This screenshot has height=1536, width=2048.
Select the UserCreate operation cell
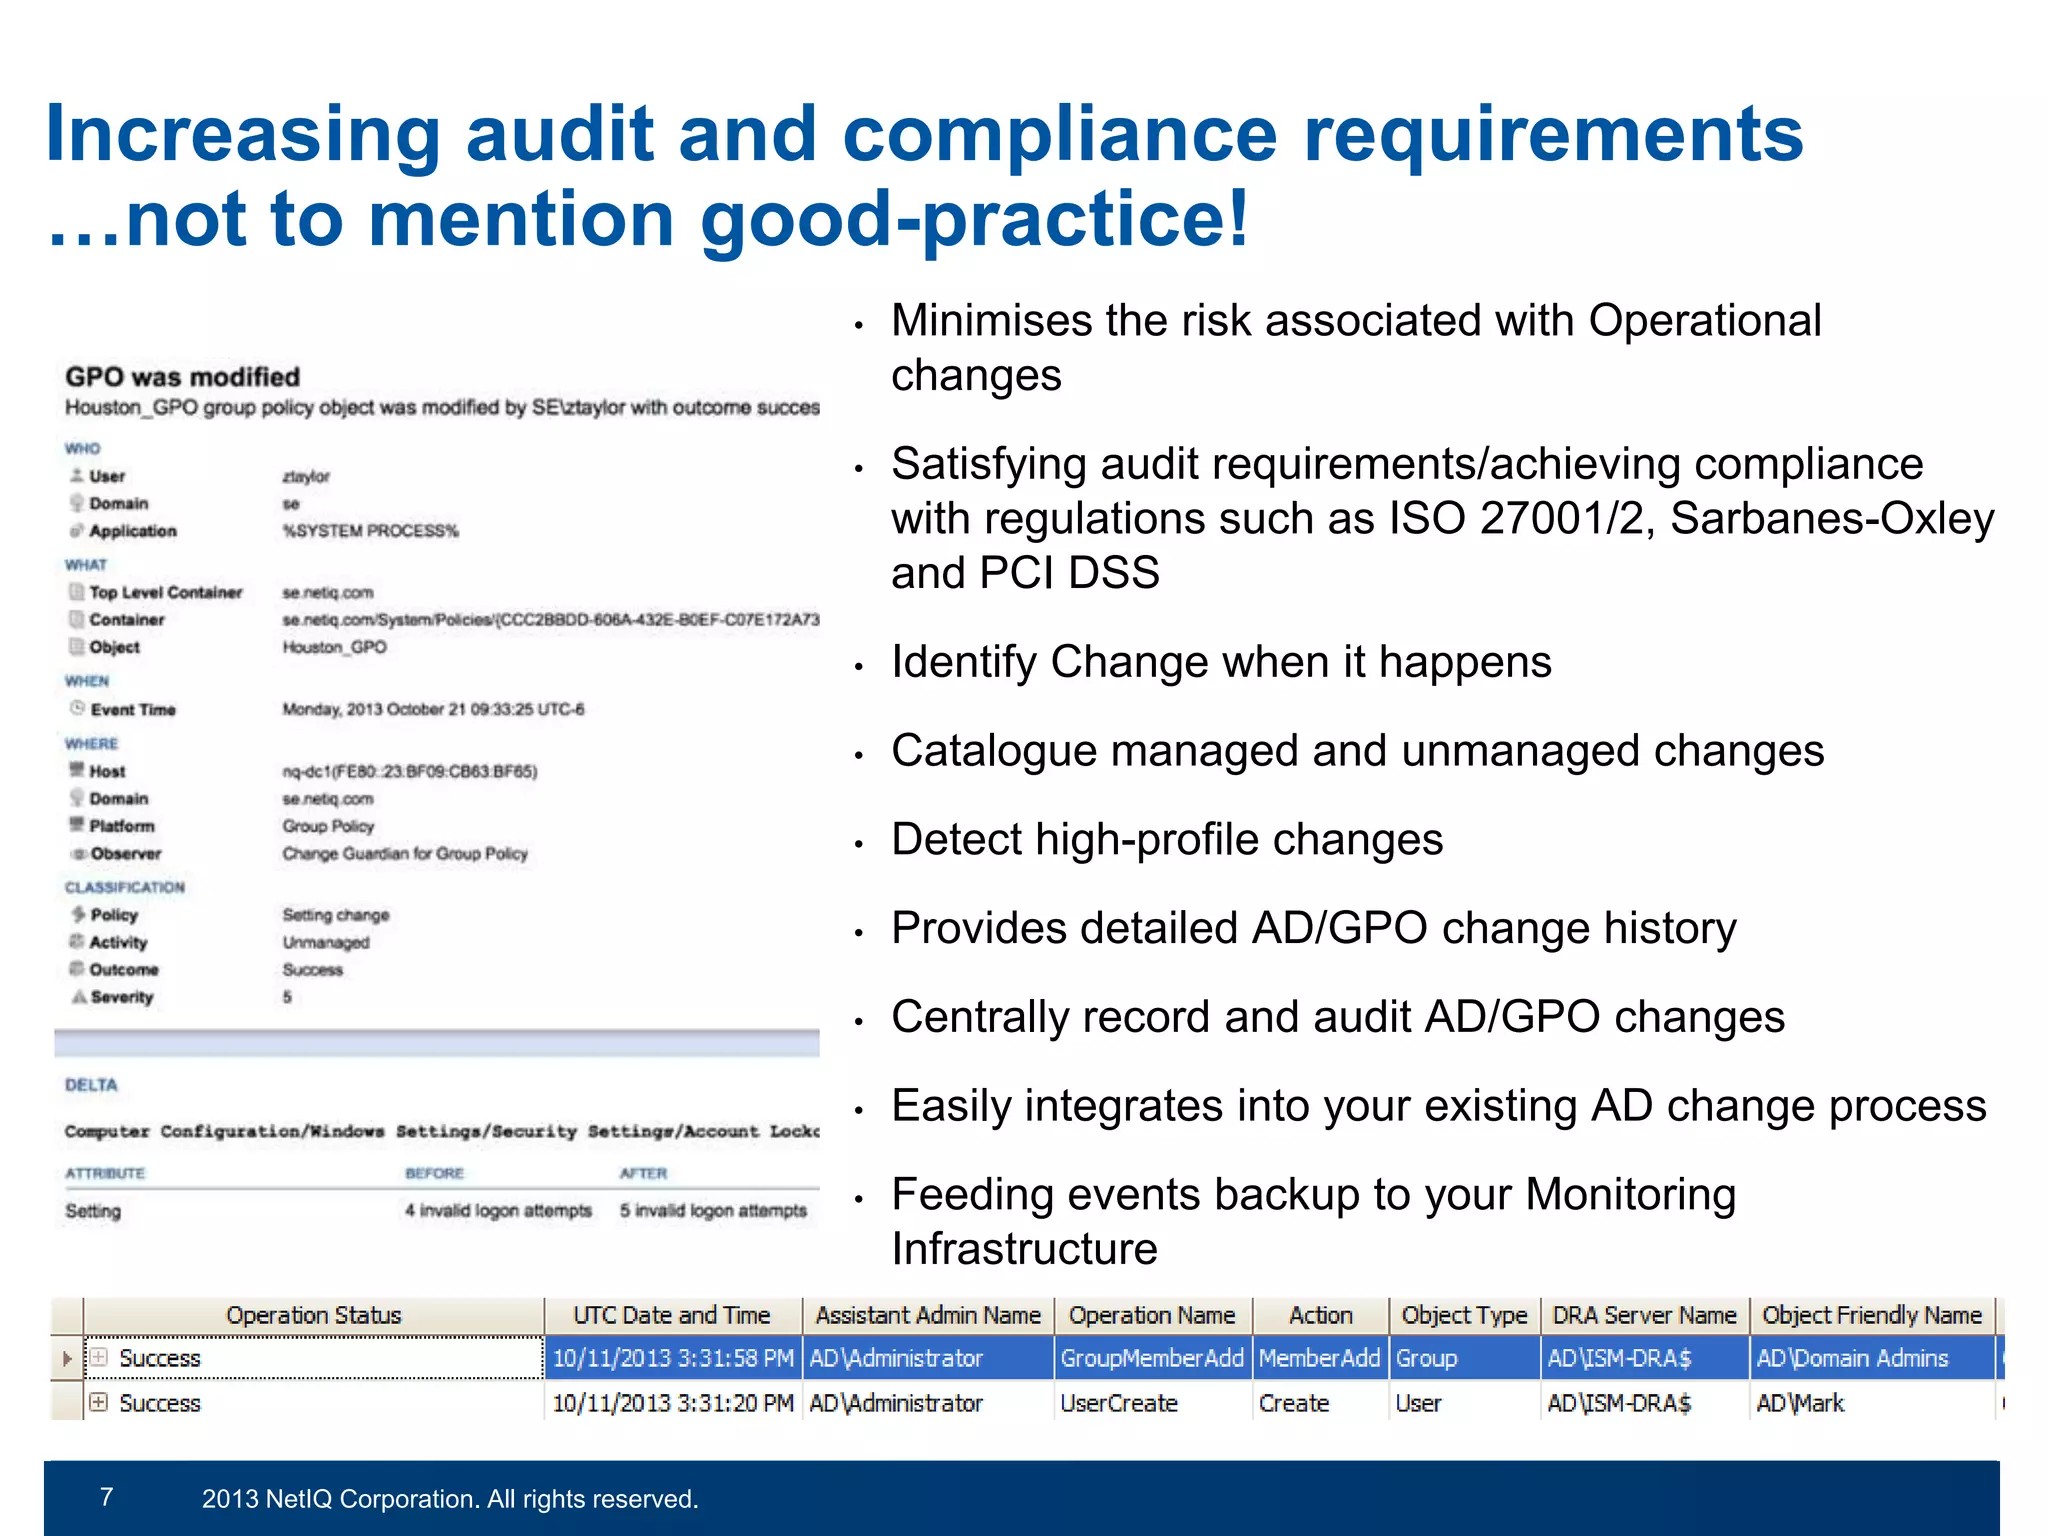coord(1152,1403)
